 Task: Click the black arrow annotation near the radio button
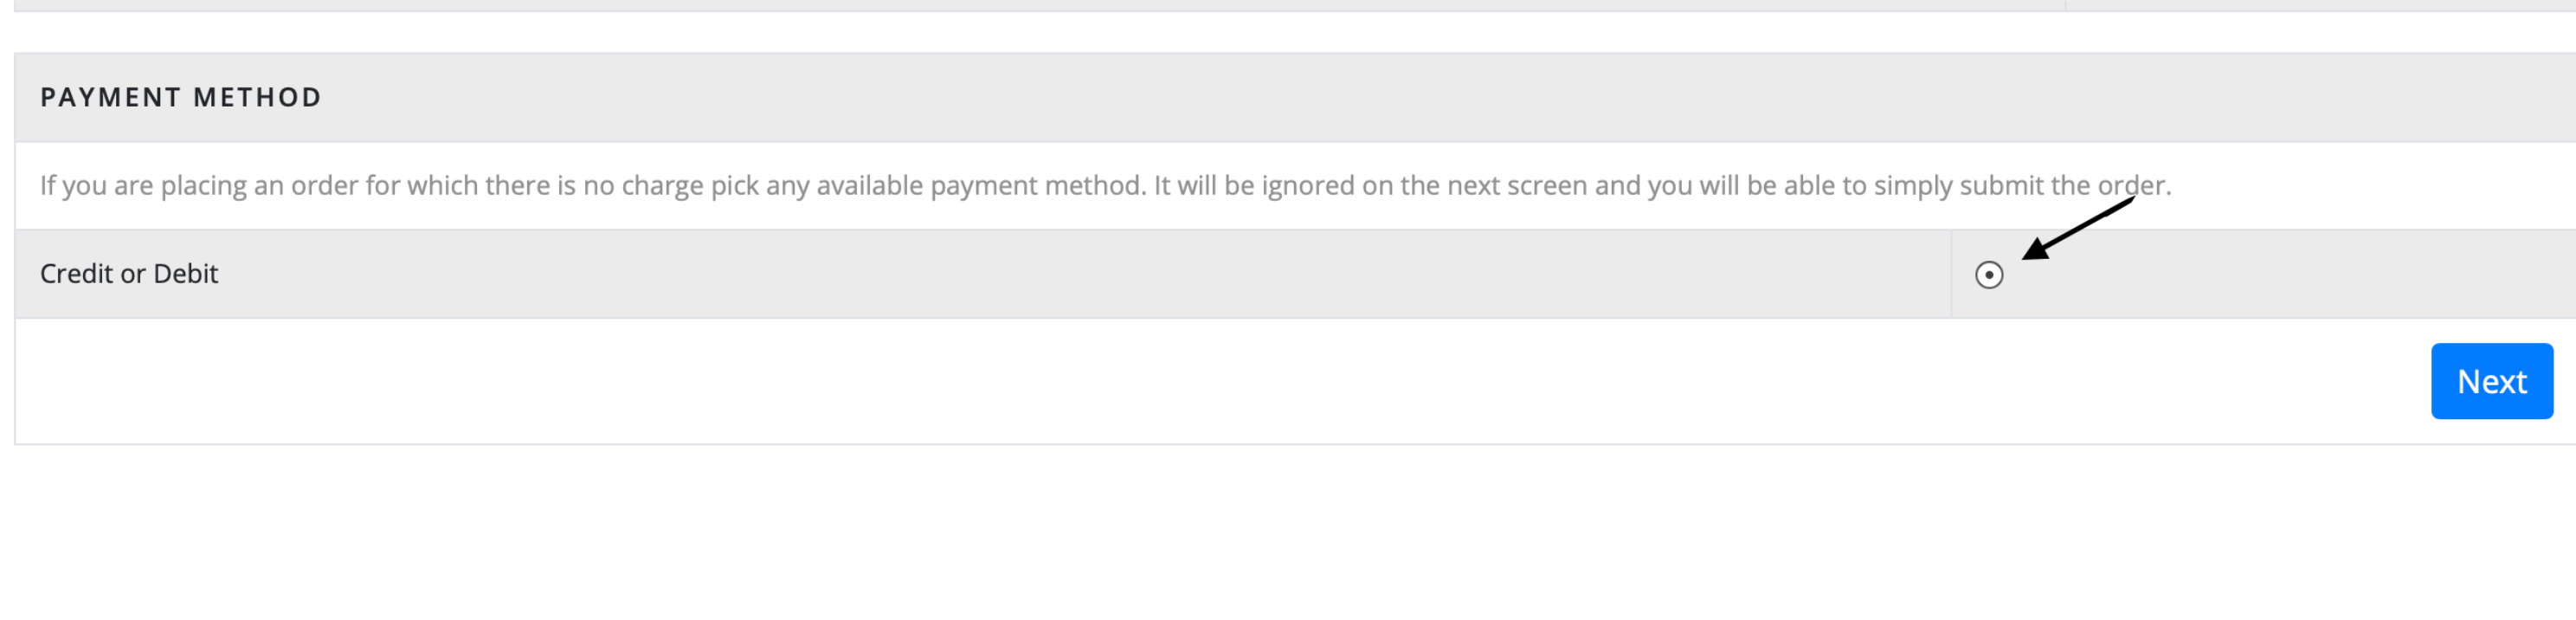point(2078,228)
